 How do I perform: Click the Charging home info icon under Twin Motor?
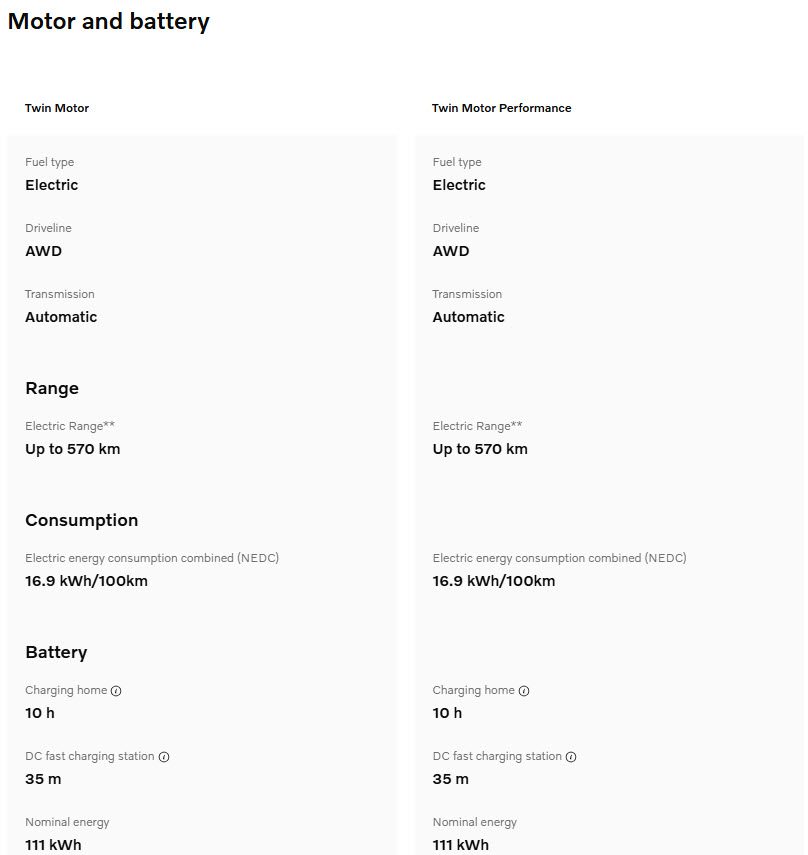116,691
